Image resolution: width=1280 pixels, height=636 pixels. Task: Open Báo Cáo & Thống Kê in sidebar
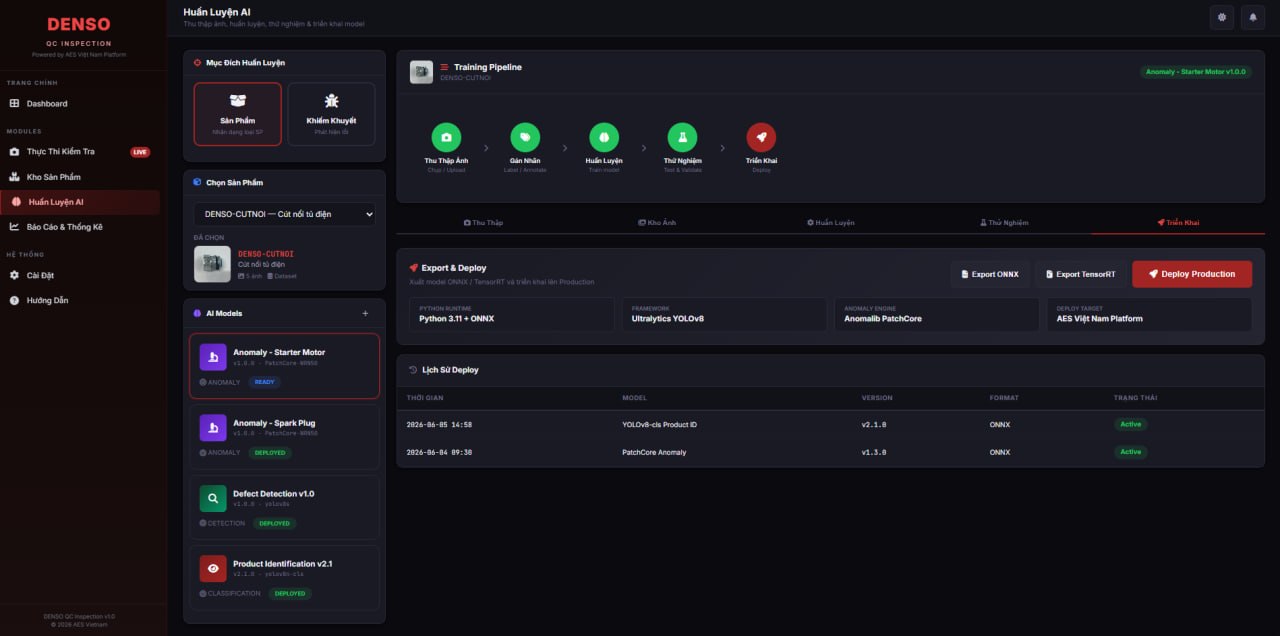click(x=80, y=227)
